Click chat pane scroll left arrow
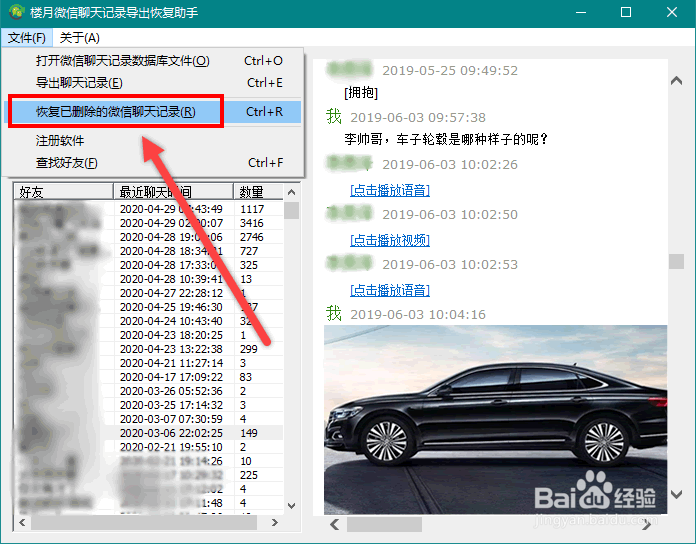 point(335,524)
